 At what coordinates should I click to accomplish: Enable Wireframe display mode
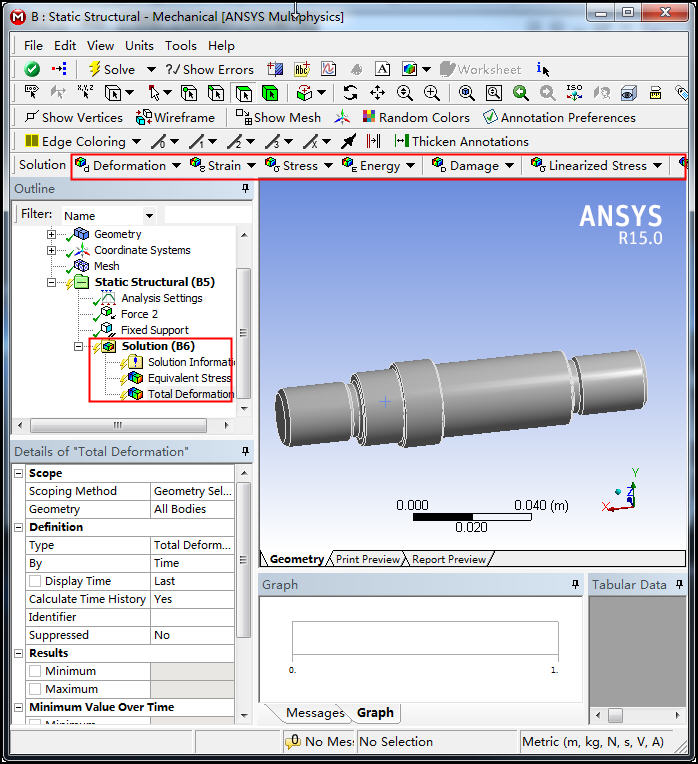(x=144, y=118)
